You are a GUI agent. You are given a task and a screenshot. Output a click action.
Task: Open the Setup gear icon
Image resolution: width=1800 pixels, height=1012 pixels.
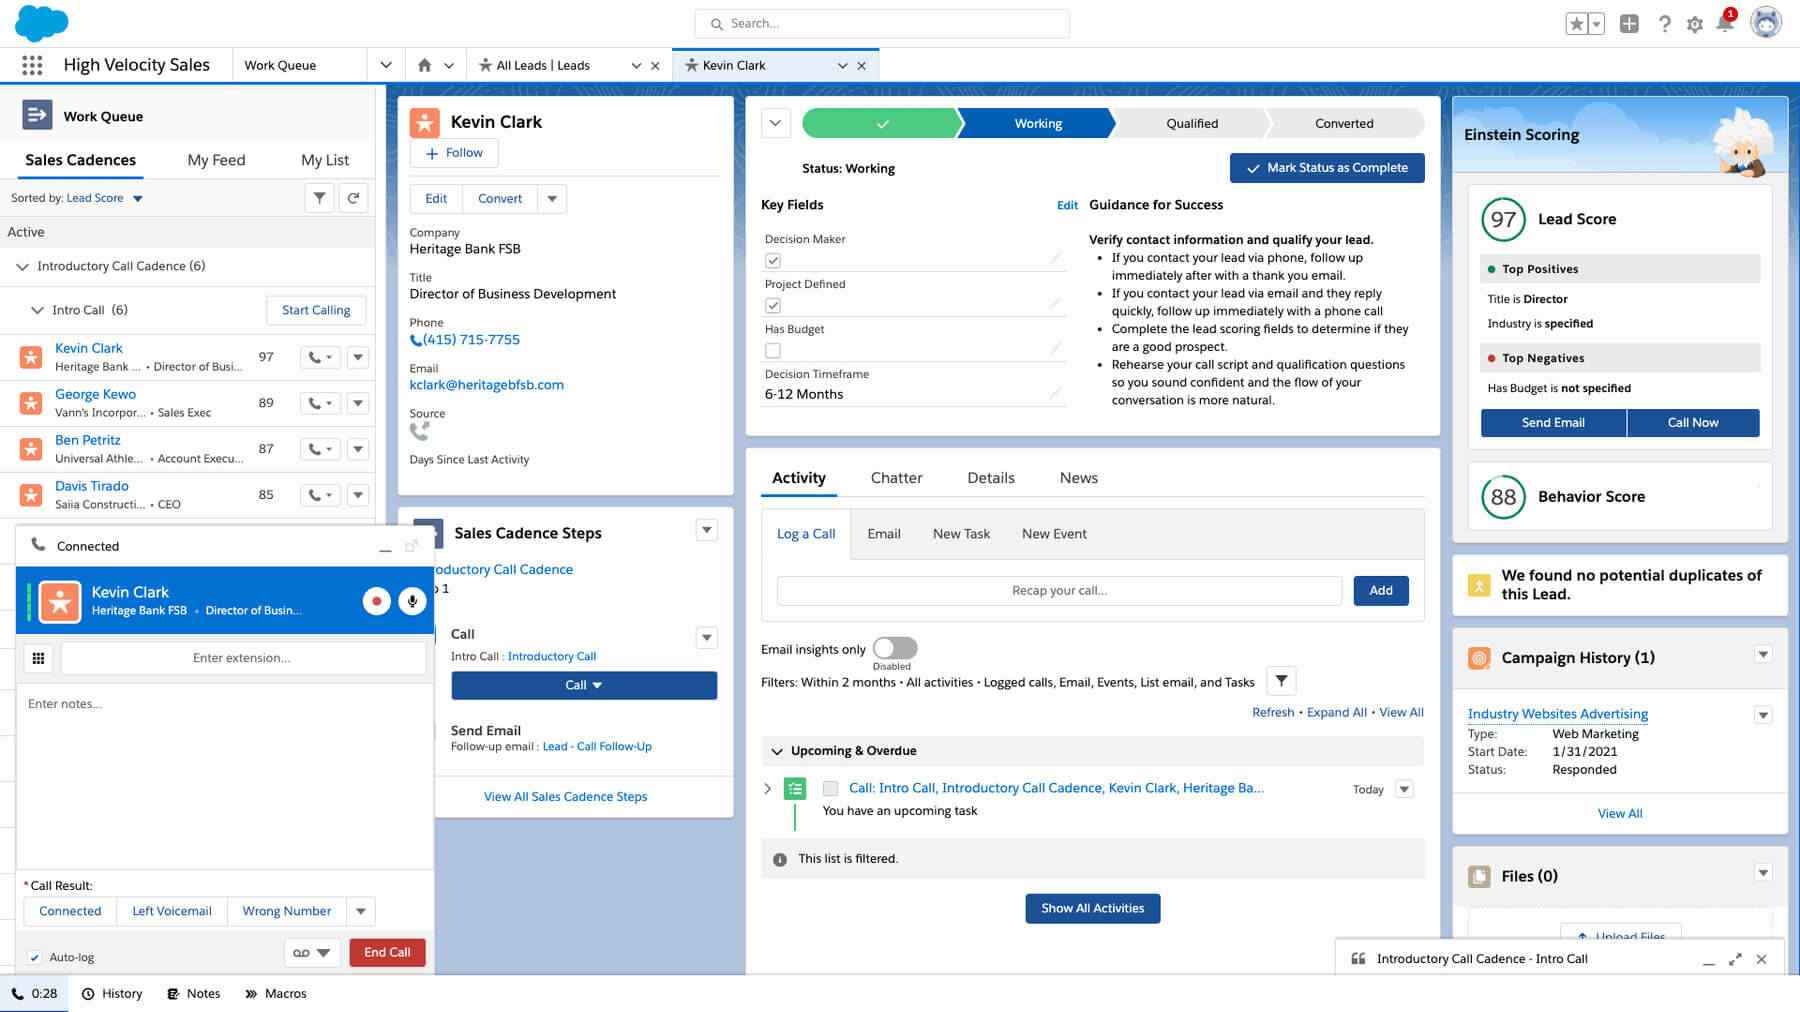tap(1694, 24)
